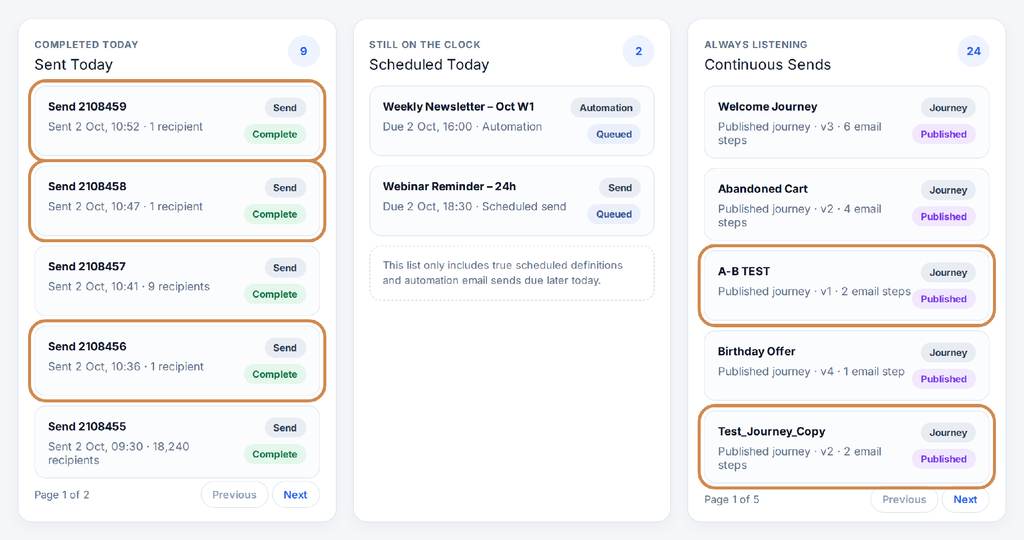Select the Send 2108456 title
The image size is (1024, 540).
click(x=87, y=347)
